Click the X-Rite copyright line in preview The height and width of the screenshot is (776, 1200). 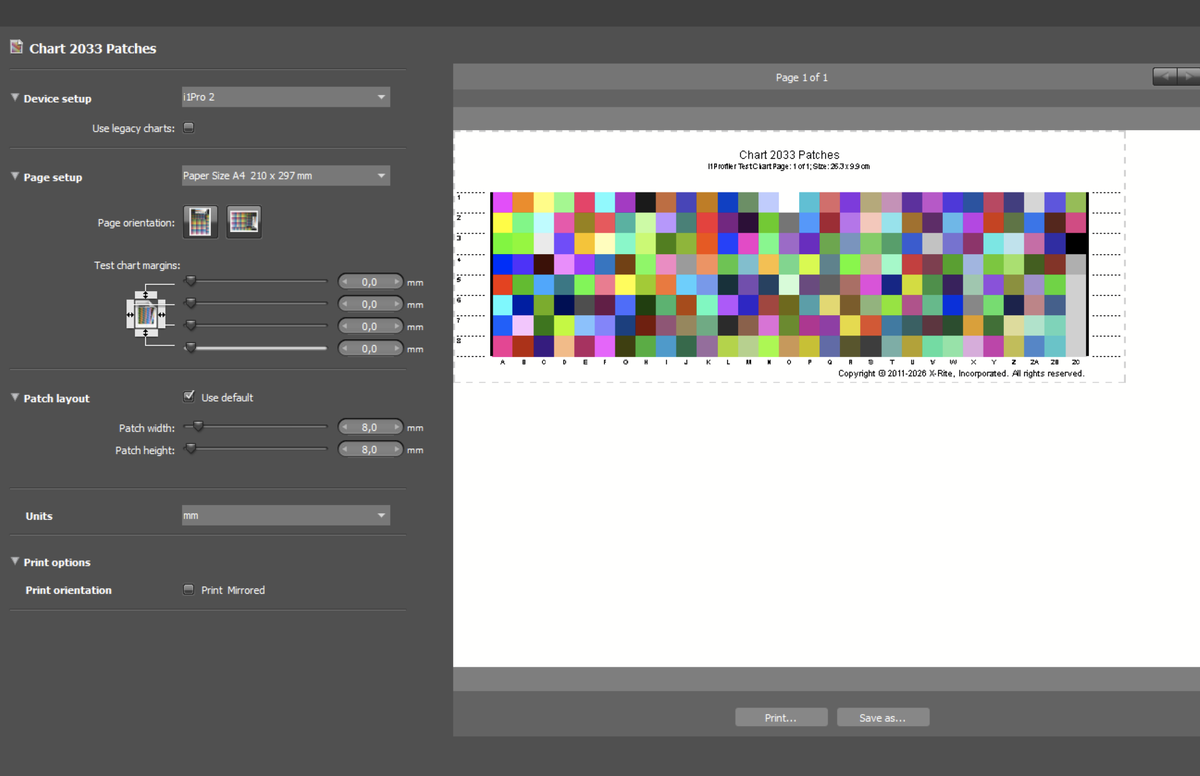(x=961, y=373)
